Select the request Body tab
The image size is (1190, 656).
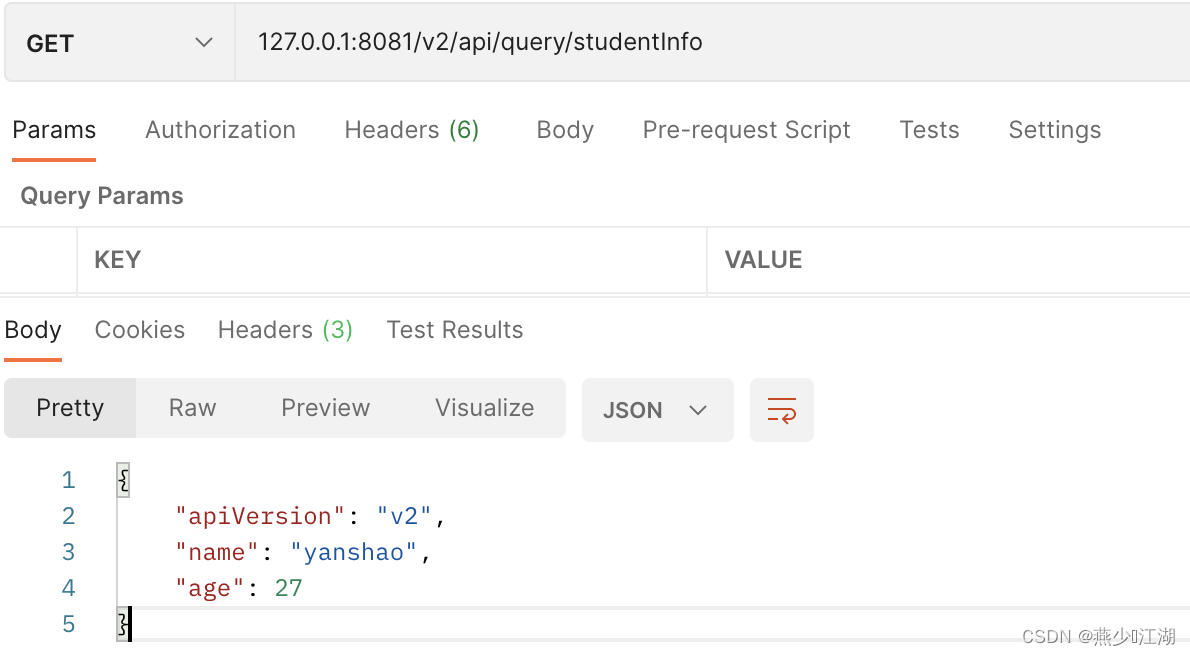(565, 130)
